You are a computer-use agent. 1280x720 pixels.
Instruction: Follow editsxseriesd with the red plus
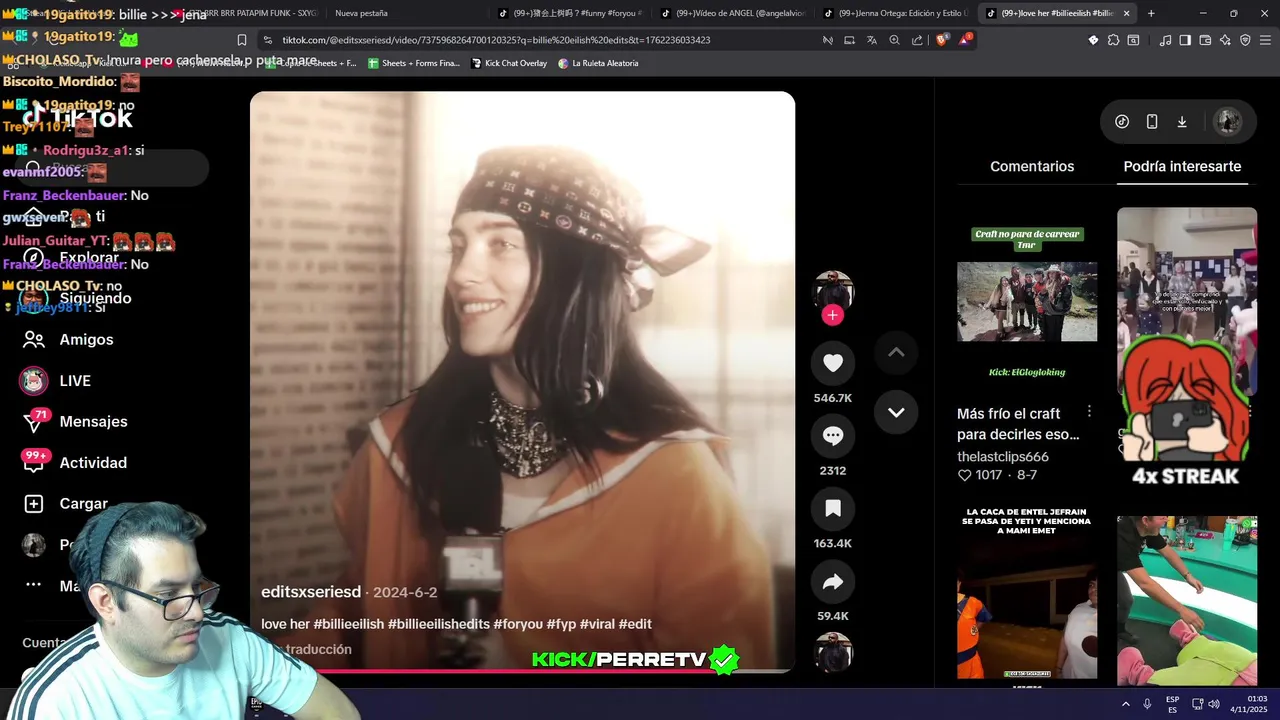(x=833, y=316)
